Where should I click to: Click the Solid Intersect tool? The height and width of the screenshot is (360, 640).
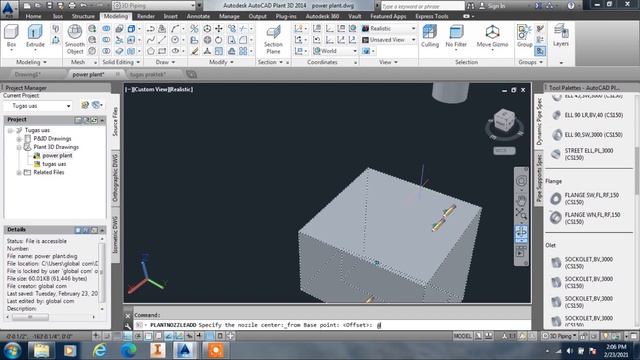pyautogui.click(x=106, y=51)
